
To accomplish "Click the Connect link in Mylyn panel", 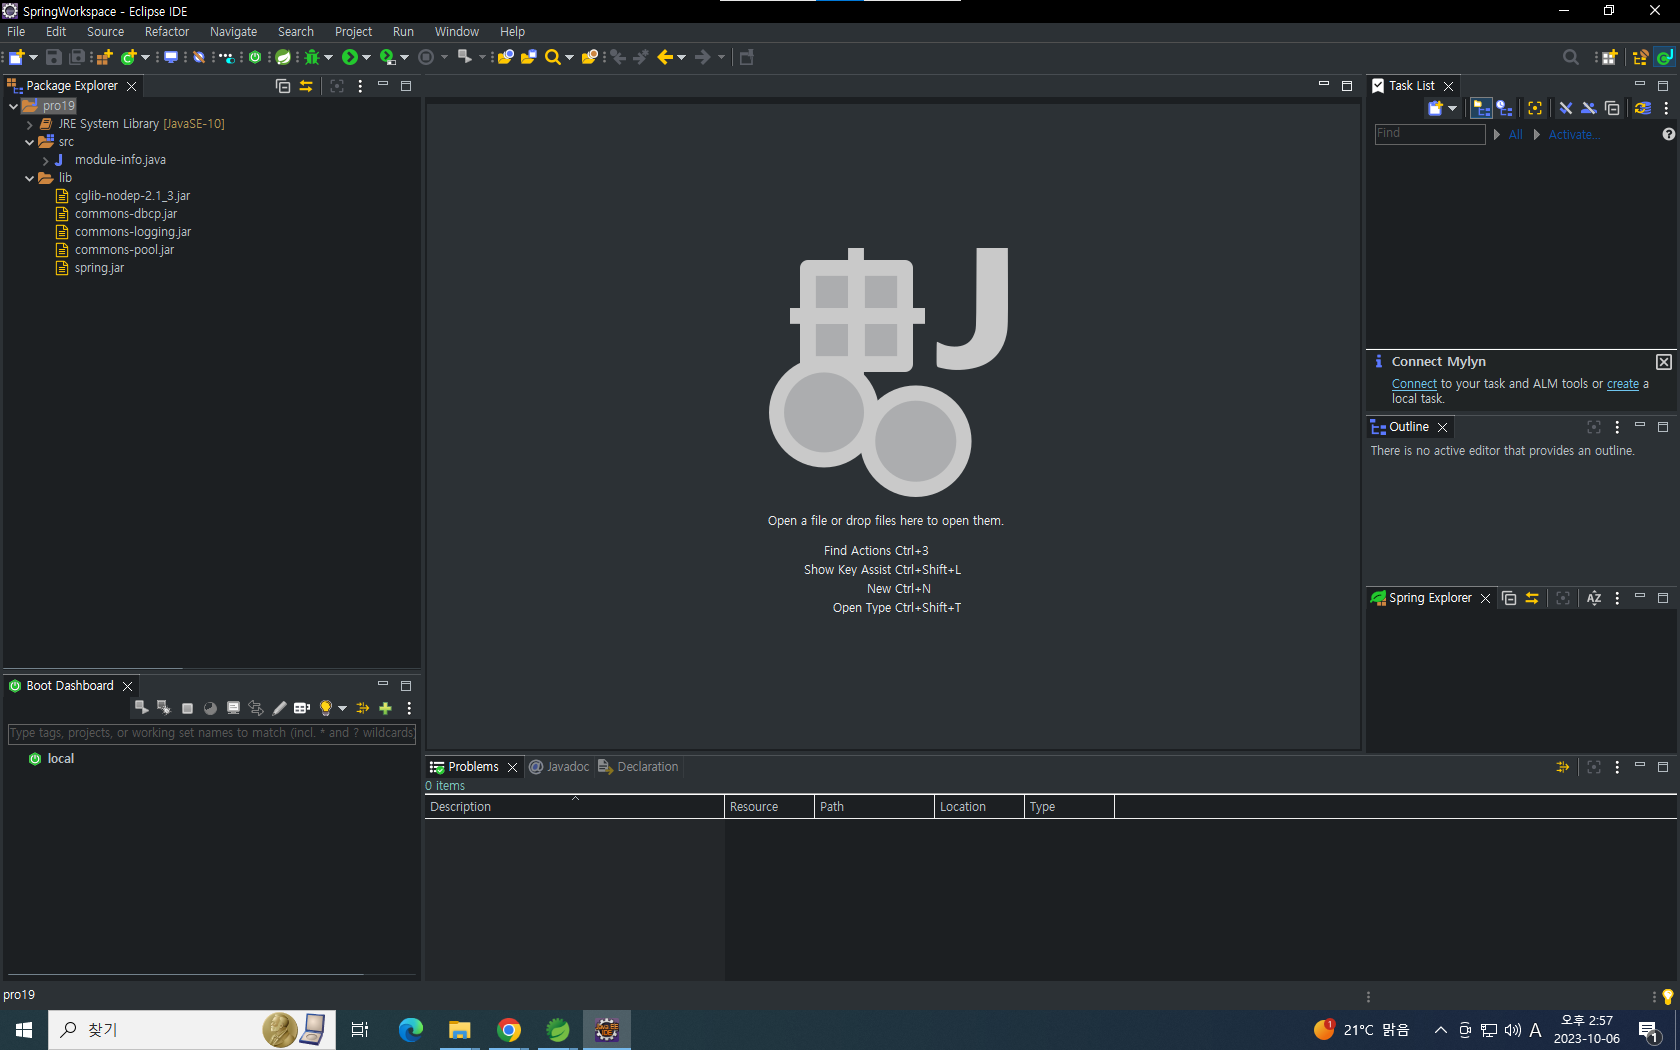I will tap(1414, 384).
